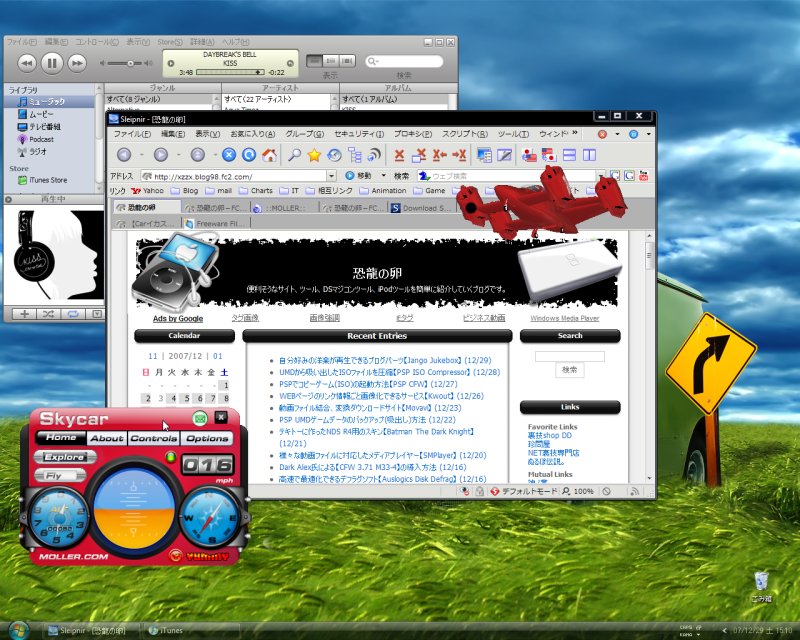The height and width of the screenshot is (640, 800).
Task: Open 裏技shop DD favorite link
Action: [x=549, y=435]
